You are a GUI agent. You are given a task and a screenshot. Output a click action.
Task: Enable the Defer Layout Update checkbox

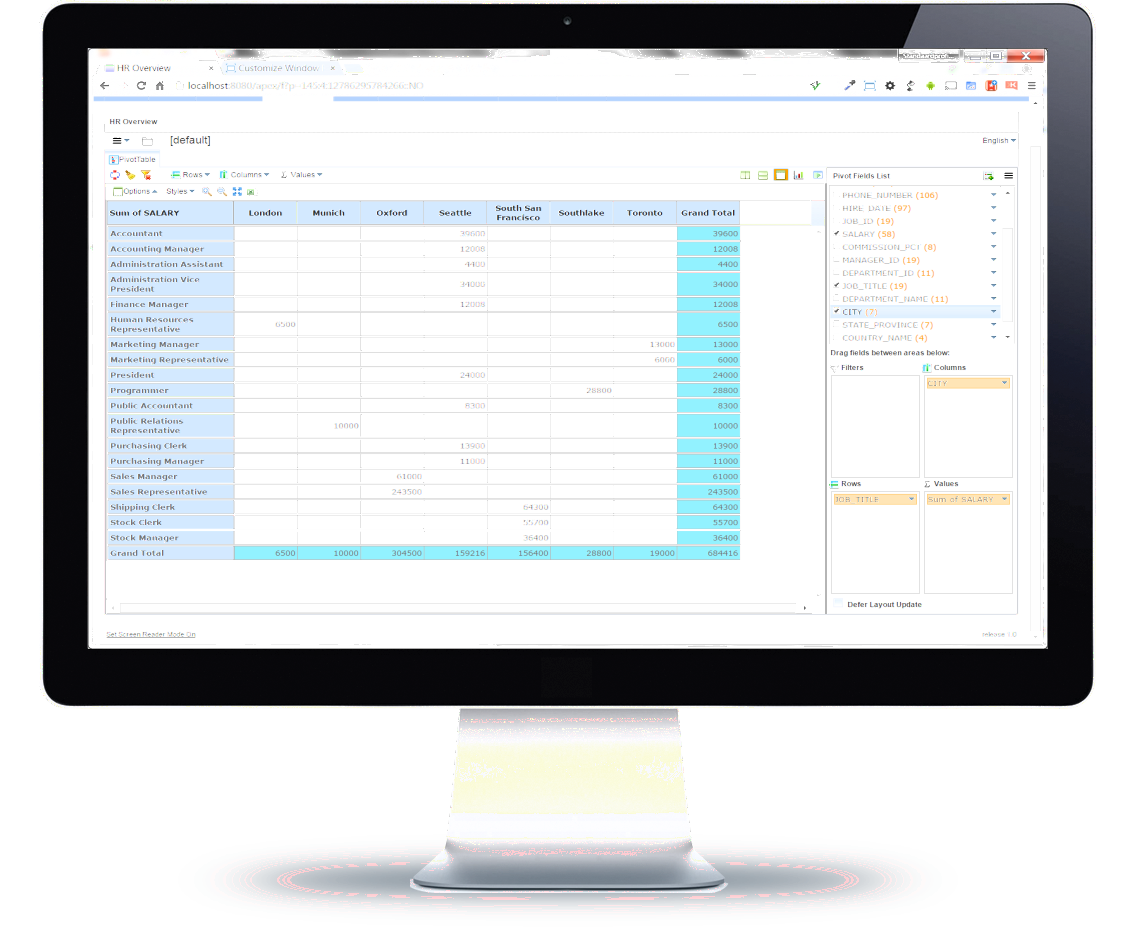838,604
